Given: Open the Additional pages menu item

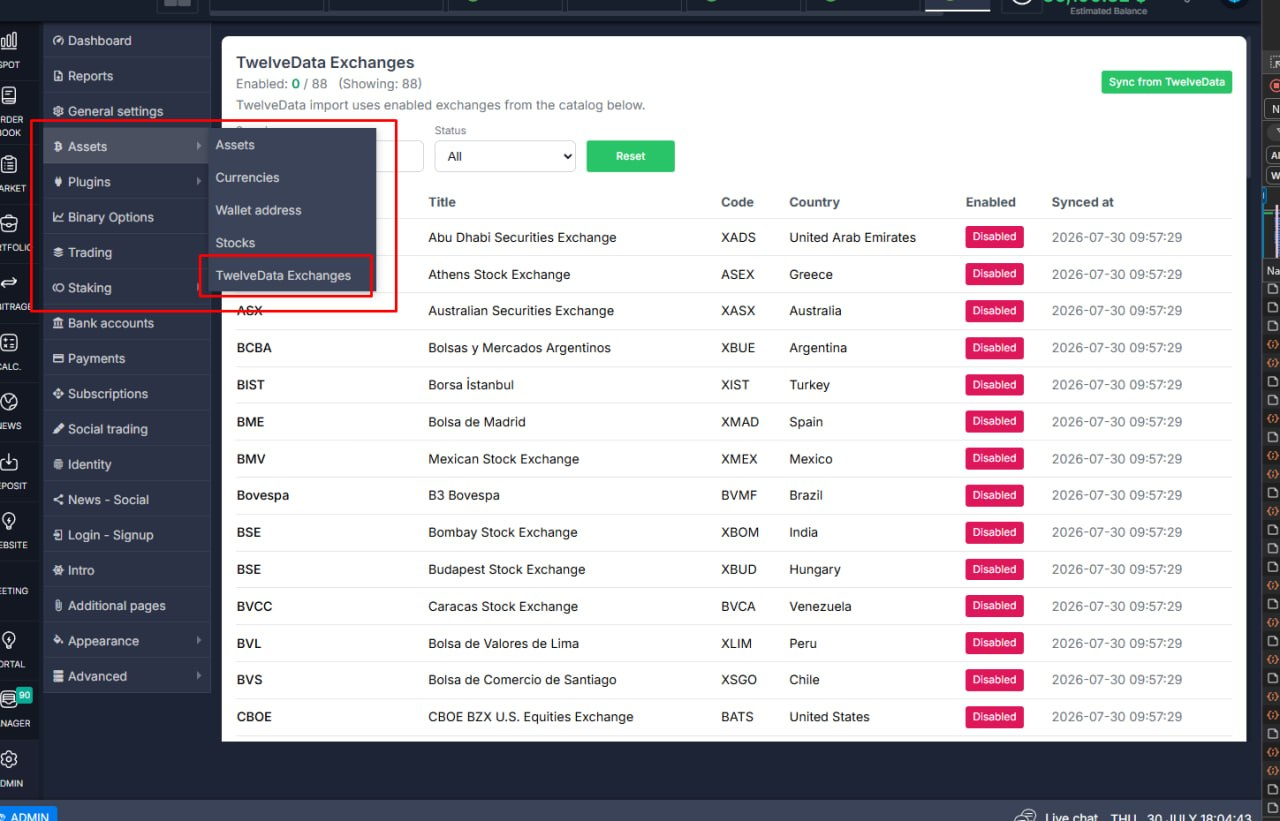Looking at the screenshot, I should coord(127,606).
